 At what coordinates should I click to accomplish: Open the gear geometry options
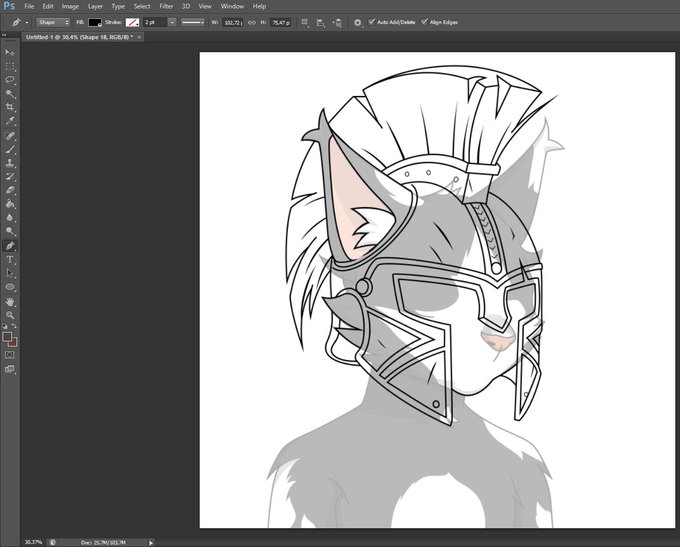point(357,23)
